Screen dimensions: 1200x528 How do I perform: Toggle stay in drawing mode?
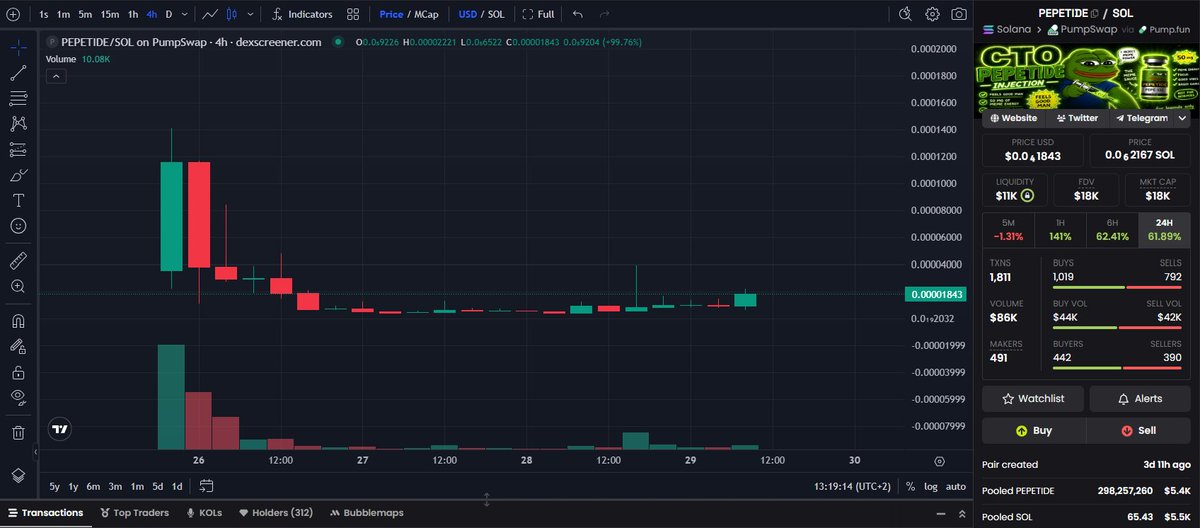pyautogui.click(x=18, y=347)
